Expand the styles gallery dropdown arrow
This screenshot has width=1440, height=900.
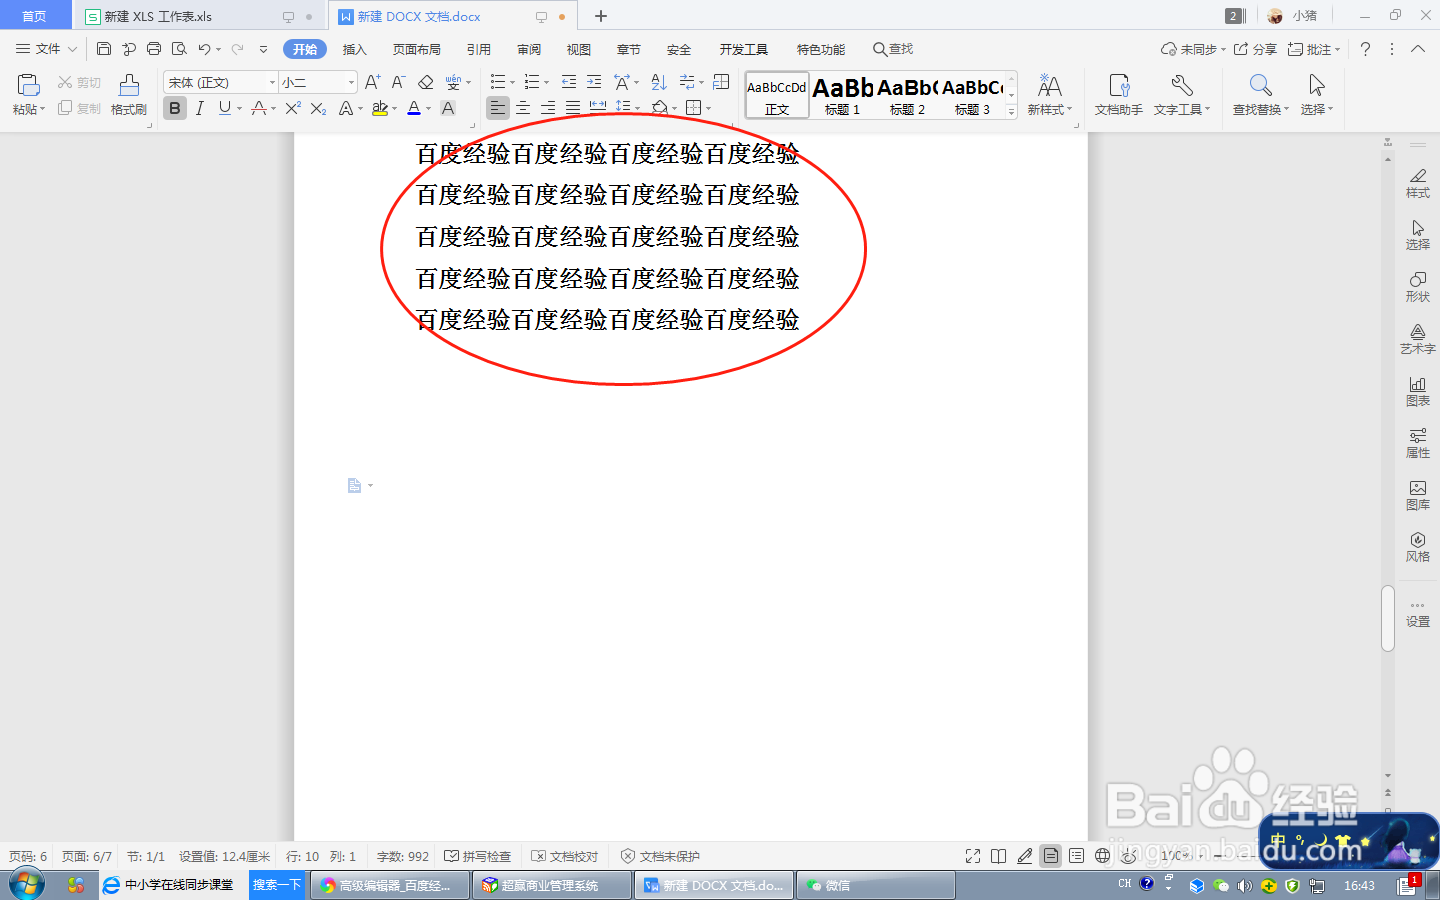click(1011, 112)
